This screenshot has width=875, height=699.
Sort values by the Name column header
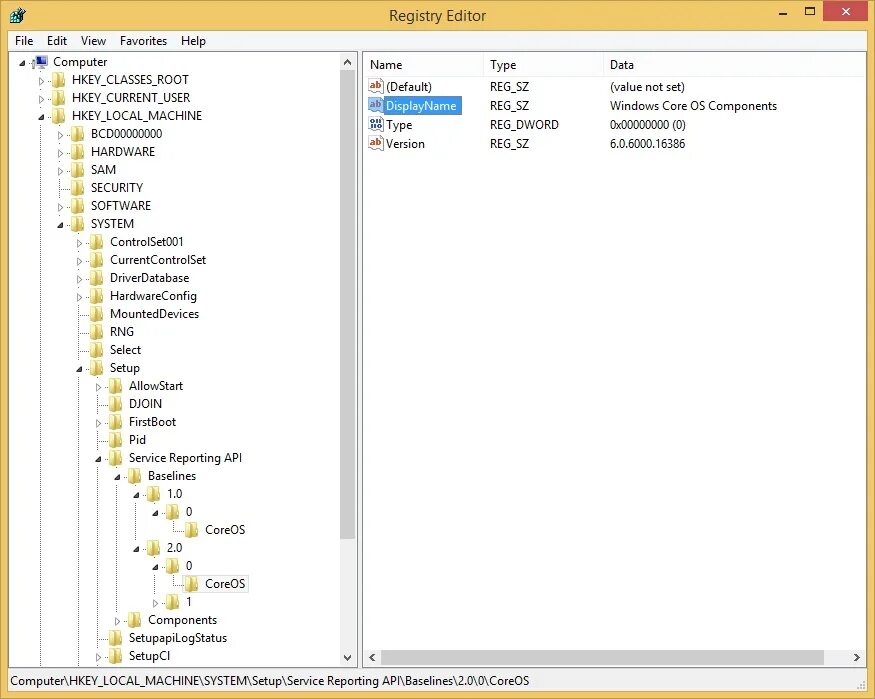pyautogui.click(x=424, y=65)
